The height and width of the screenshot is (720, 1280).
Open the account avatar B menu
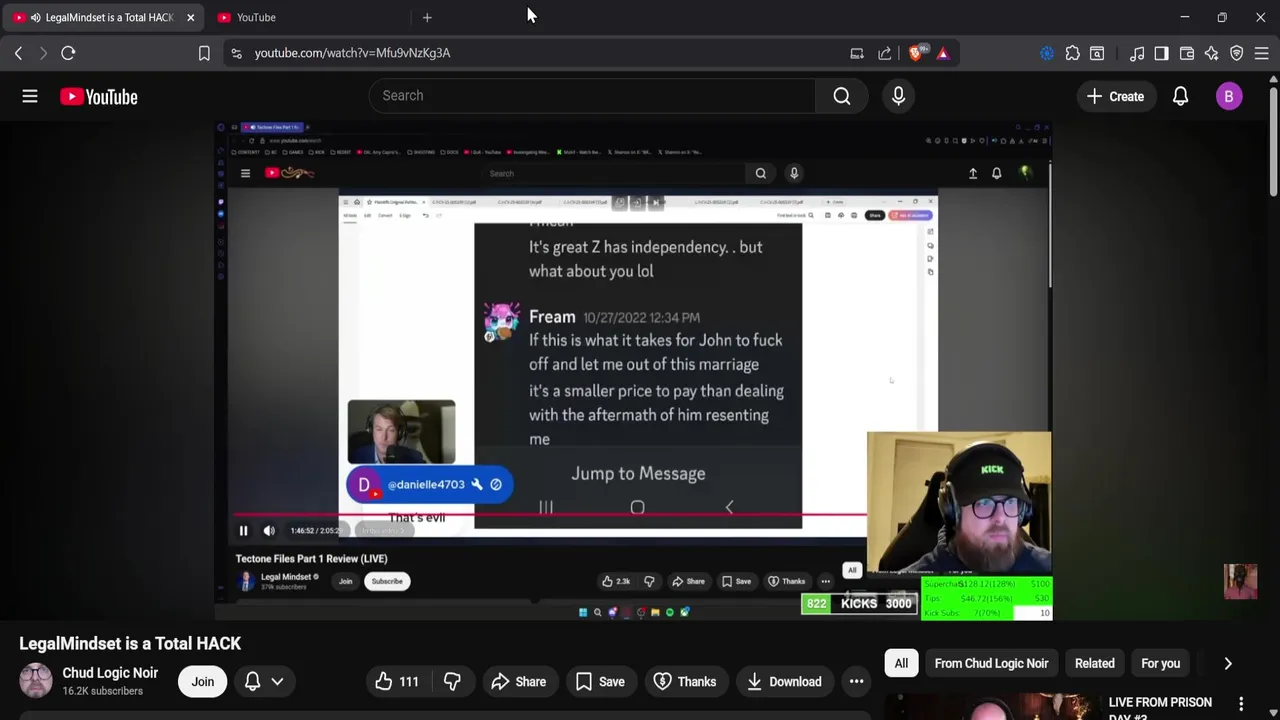pos(1229,96)
